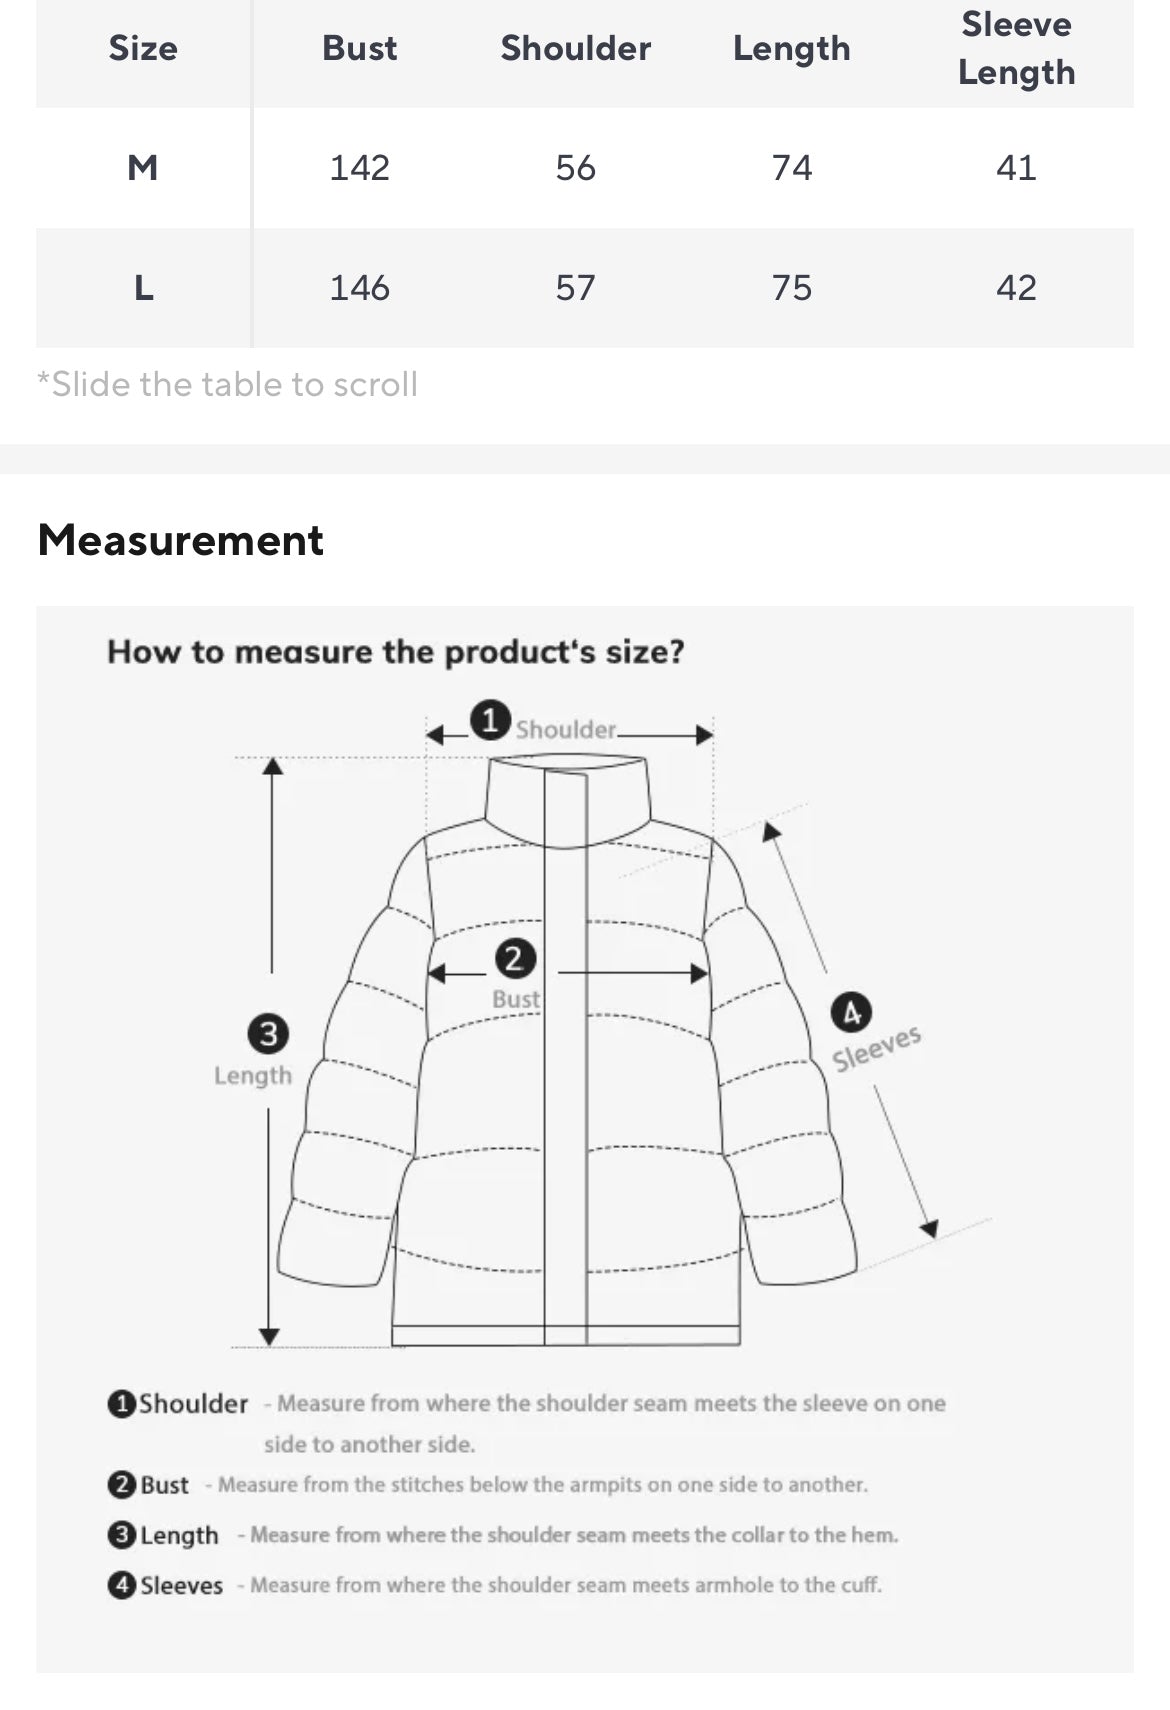
Task: Click the 'Slide the table to scroll' note
Action: (228, 384)
